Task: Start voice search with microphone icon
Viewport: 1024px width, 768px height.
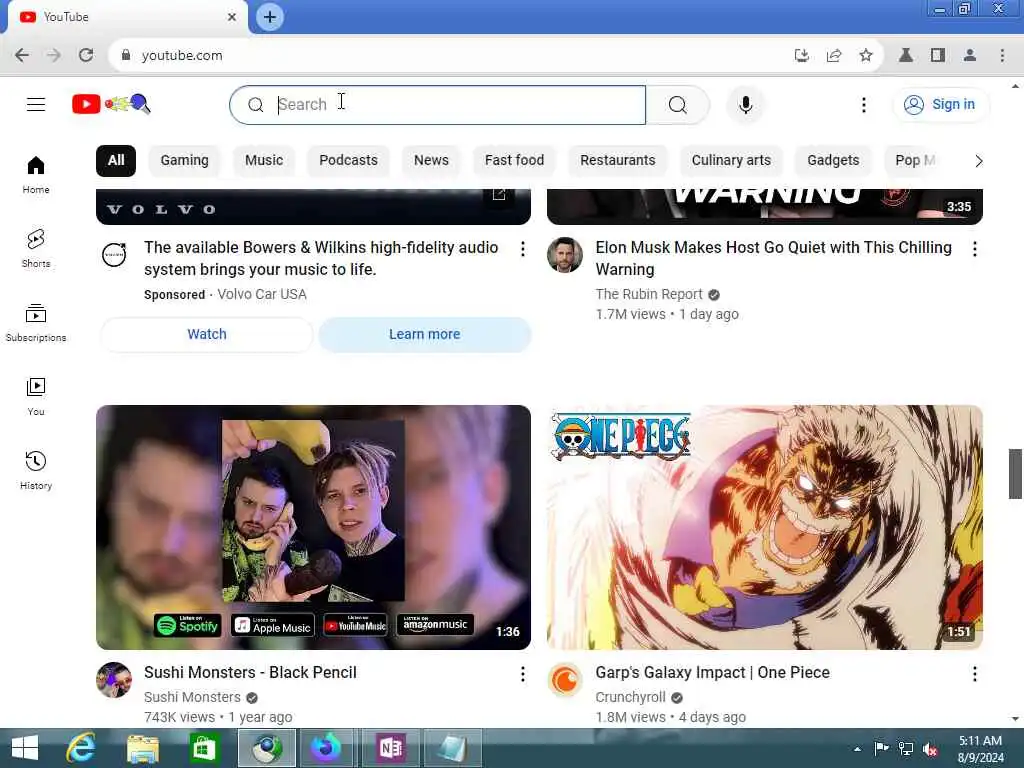Action: [745, 104]
